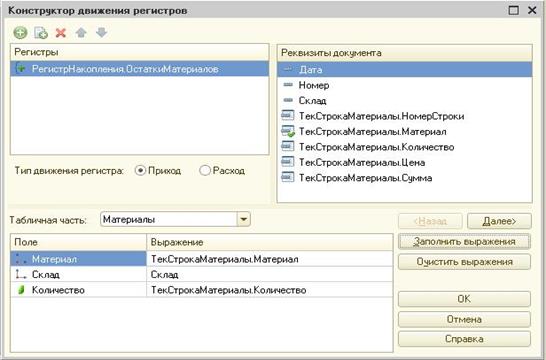Click the attribute icon next to Склад requisite
546x360 pixels.
pos(288,100)
